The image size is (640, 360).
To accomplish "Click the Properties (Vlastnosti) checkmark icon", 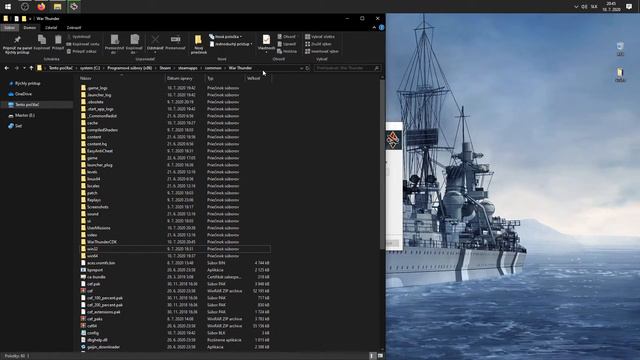I will coord(266,40).
